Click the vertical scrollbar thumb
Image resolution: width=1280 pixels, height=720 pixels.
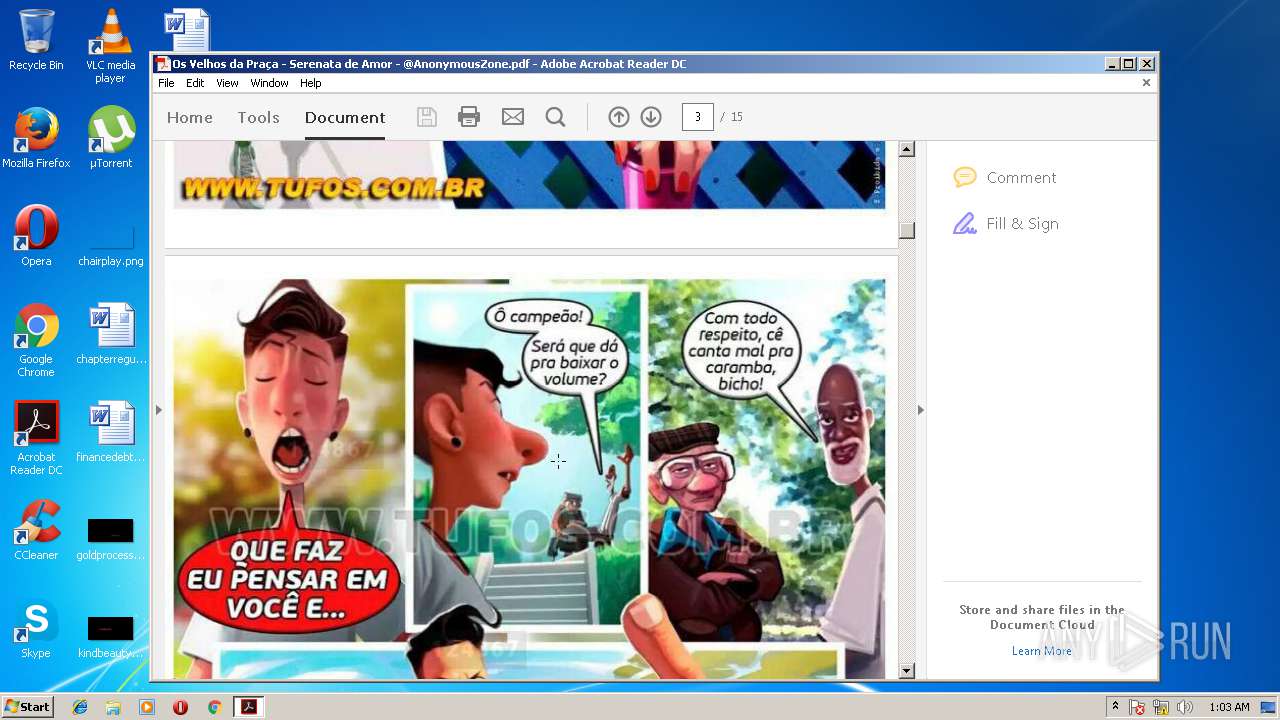907,230
